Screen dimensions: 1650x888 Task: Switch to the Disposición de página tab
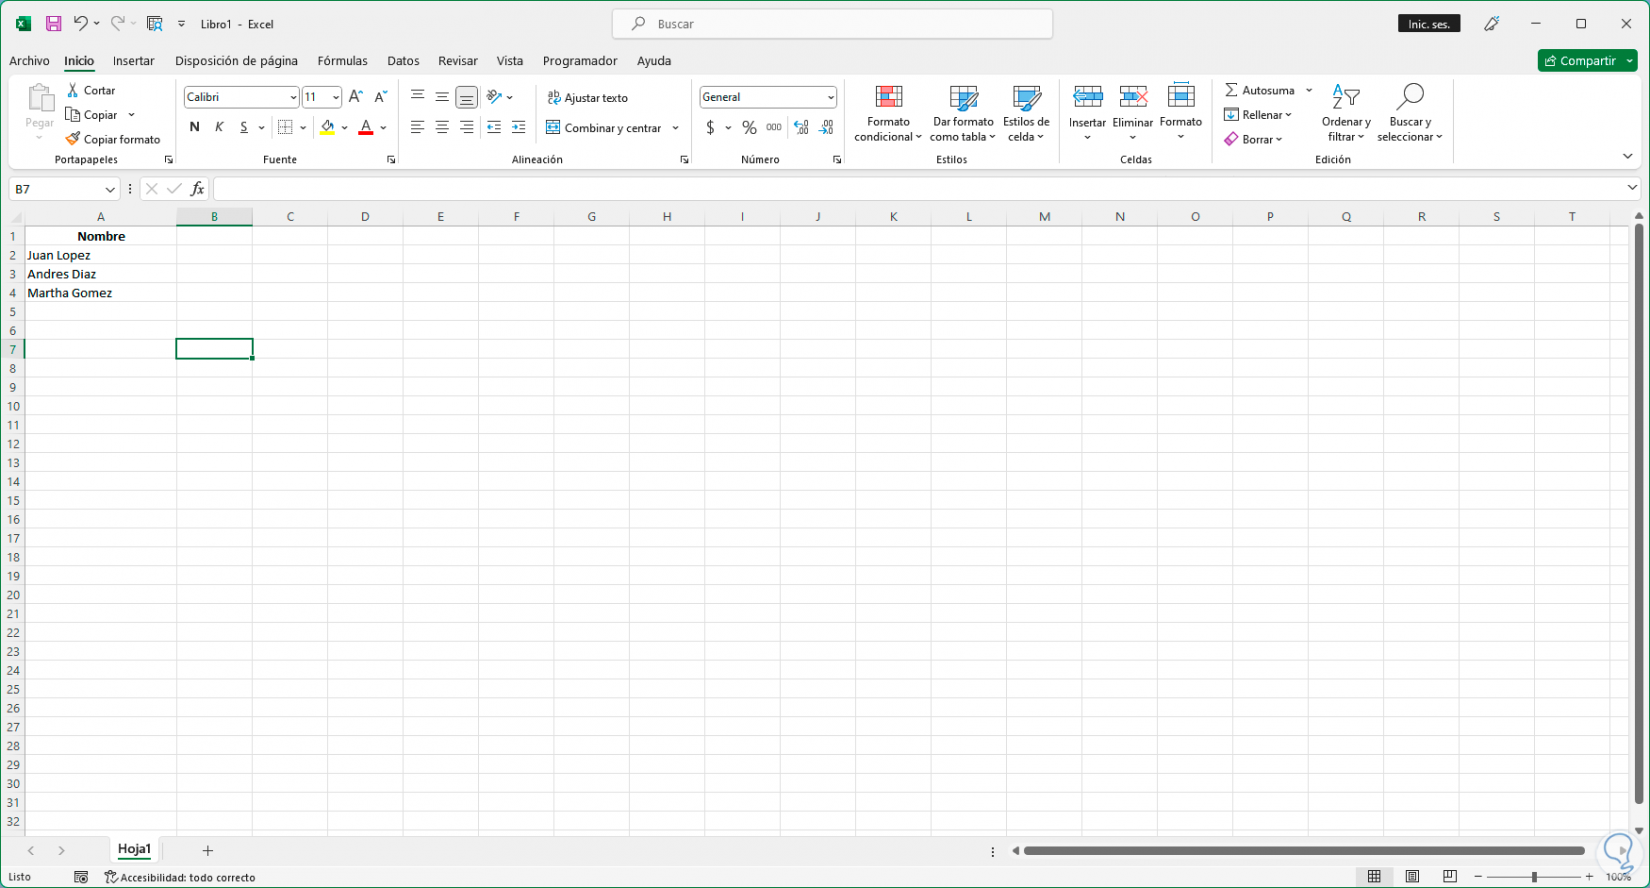(x=236, y=61)
